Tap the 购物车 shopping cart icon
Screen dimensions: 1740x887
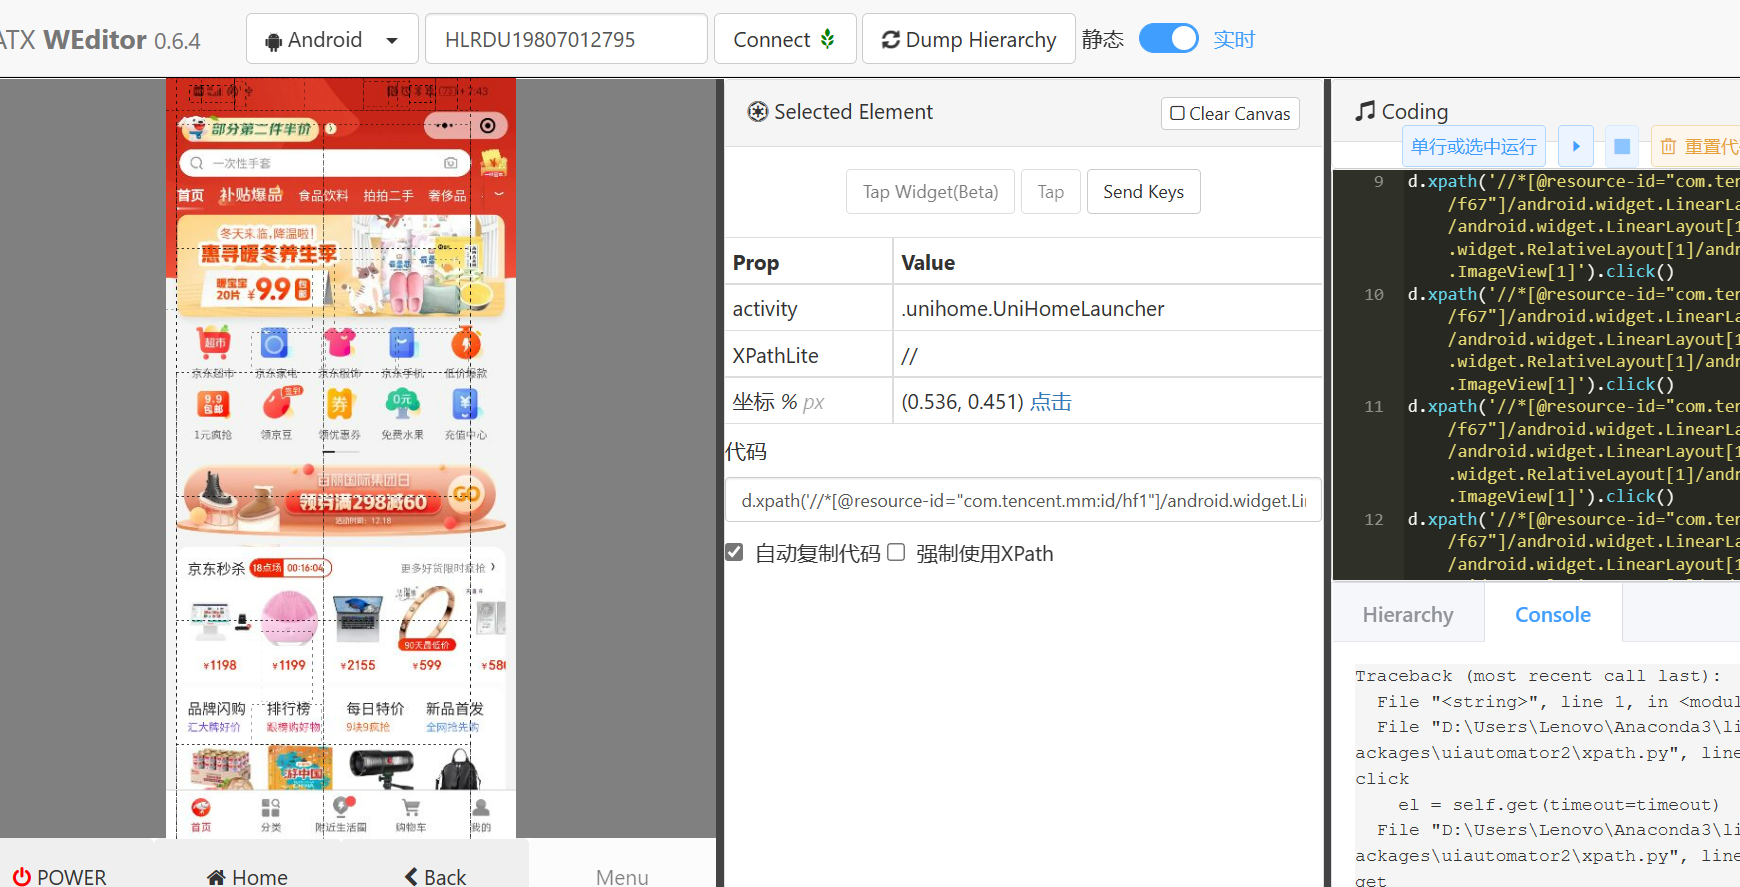[x=411, y=814]
